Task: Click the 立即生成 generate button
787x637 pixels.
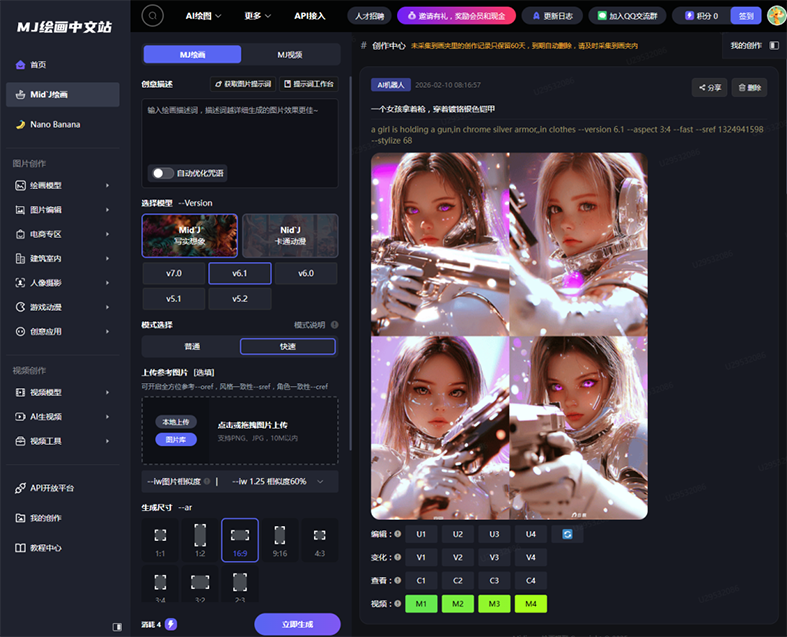Action: pos(297,624)
